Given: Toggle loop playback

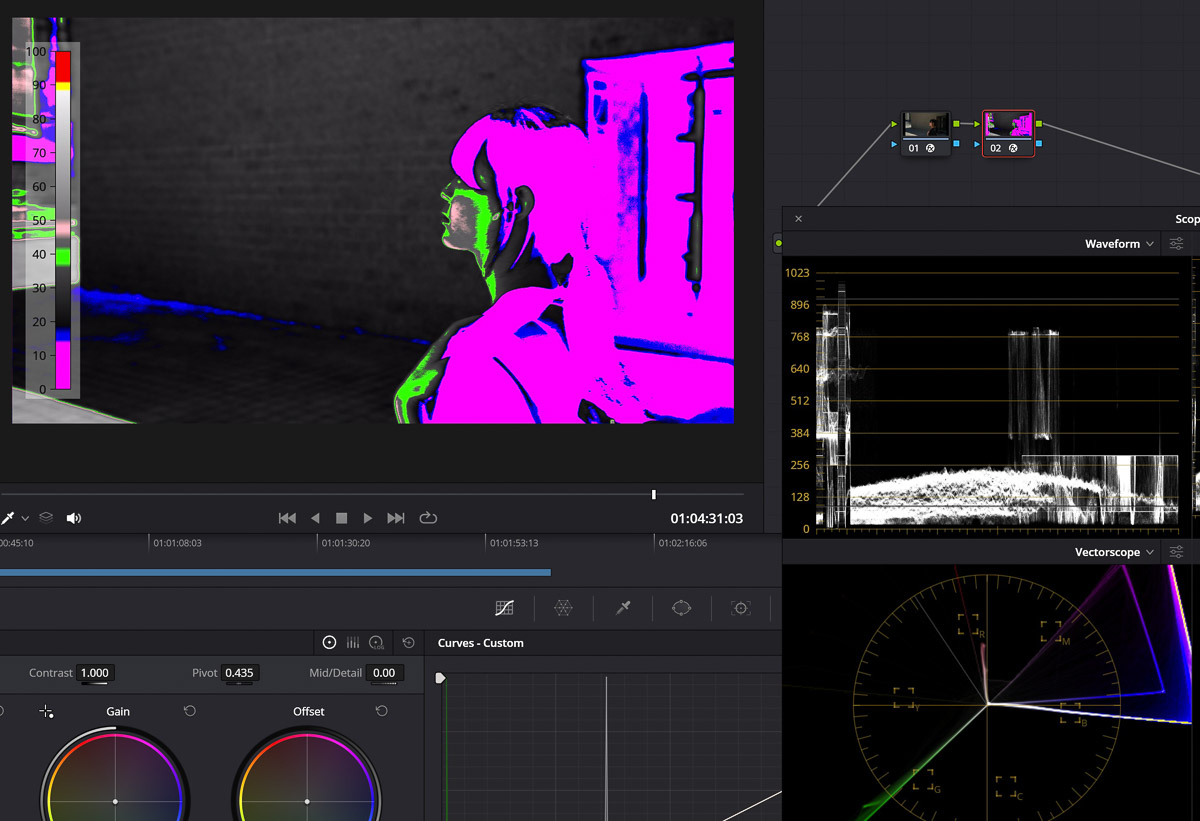Looking at the screenshot, I should click(428, 518).
